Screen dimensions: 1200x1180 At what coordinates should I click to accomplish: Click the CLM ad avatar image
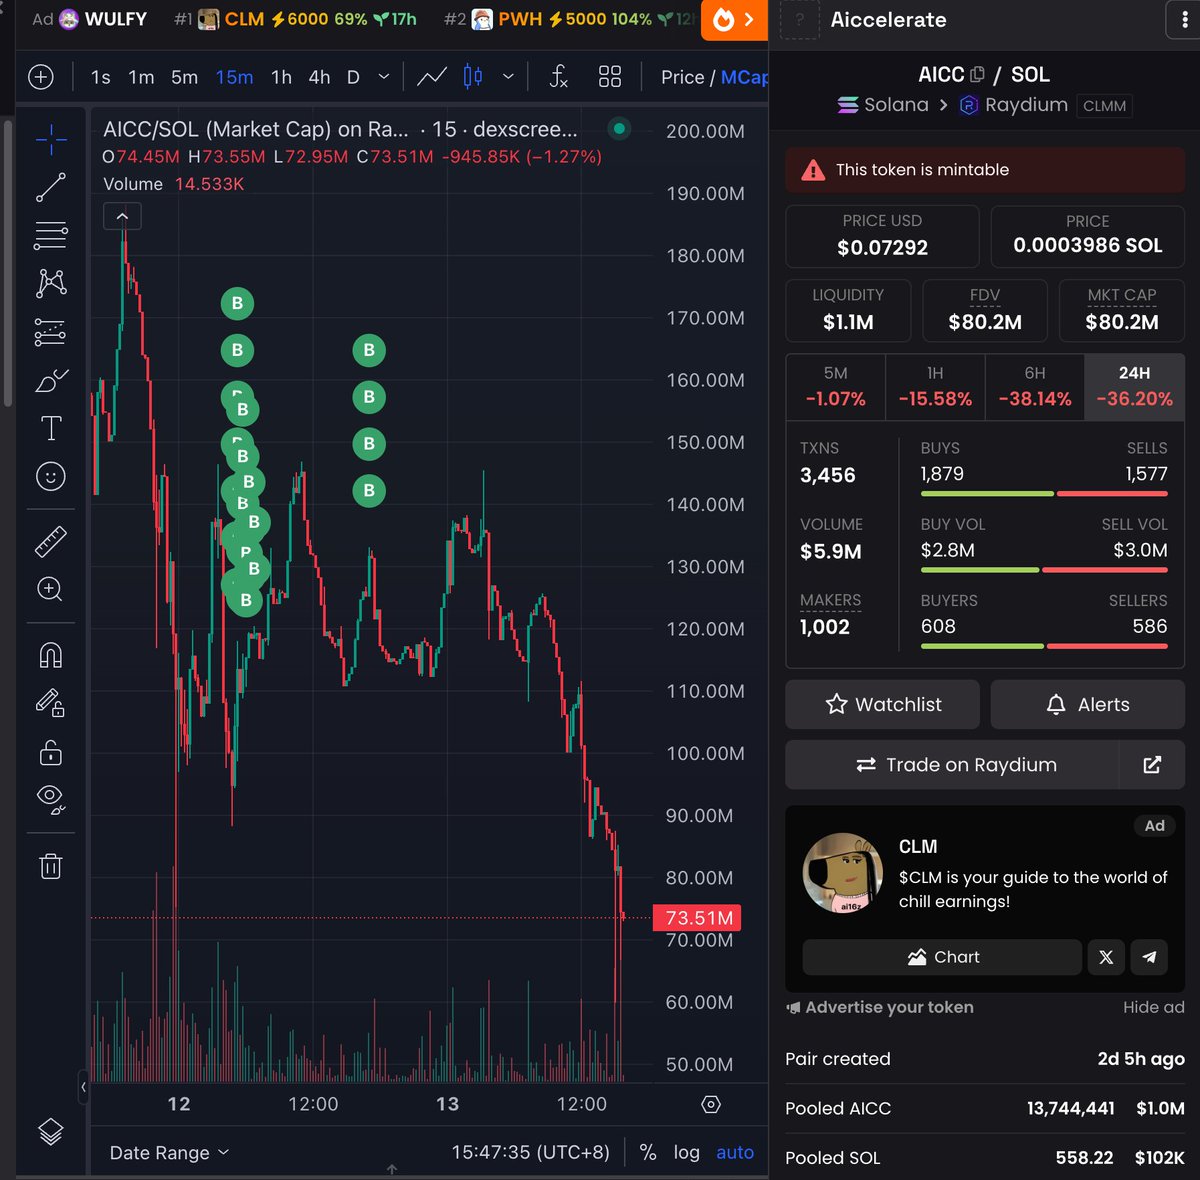[x=843, y=873]
